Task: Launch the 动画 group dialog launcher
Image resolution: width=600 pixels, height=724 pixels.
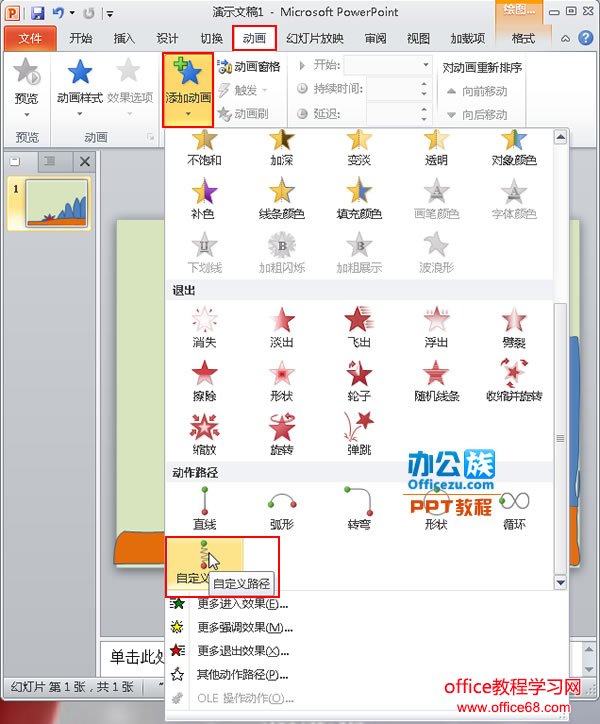Action: tap(150, 137)
